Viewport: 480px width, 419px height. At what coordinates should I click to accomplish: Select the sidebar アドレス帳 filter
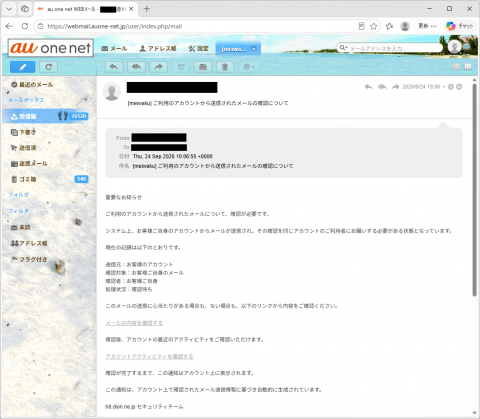click(x=29, y=243)
